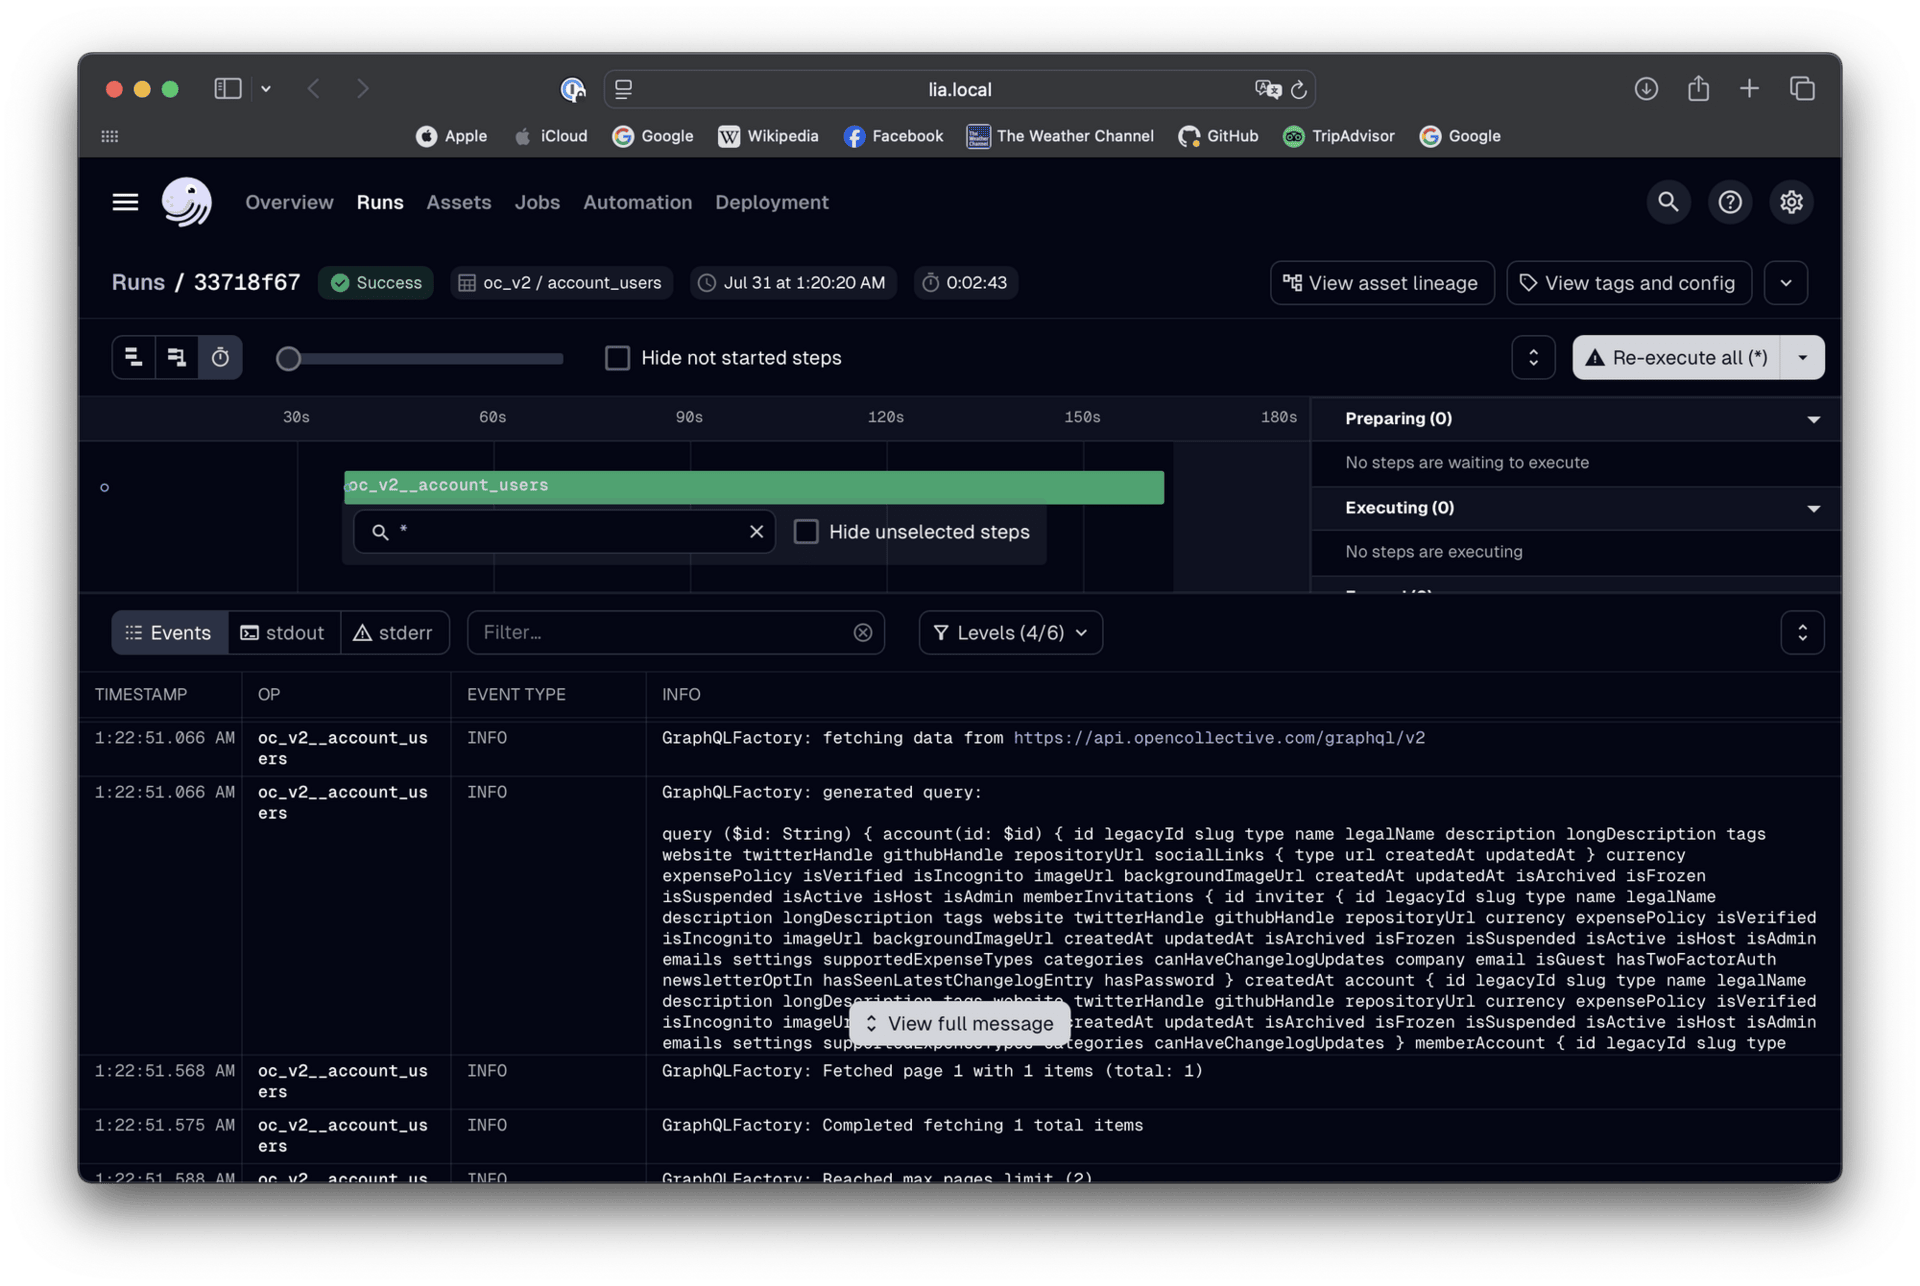
Task: Go to Runs tab
Action: (380, 202)
